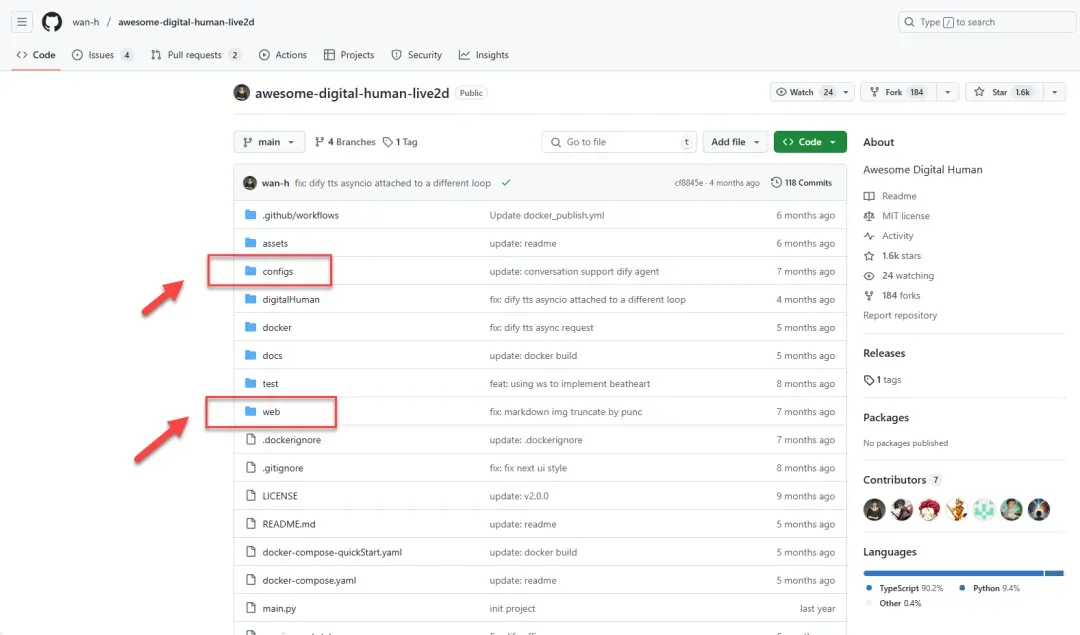Open the README.md file

click(x=289, y=524)
